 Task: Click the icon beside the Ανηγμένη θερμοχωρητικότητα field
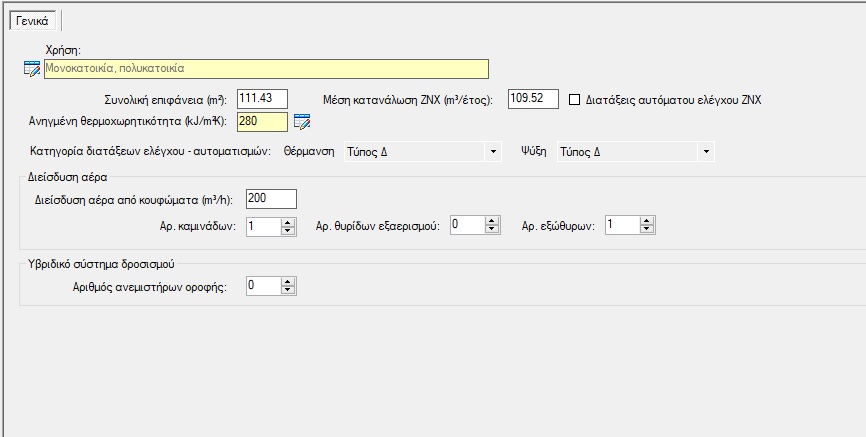coord(302,122)
